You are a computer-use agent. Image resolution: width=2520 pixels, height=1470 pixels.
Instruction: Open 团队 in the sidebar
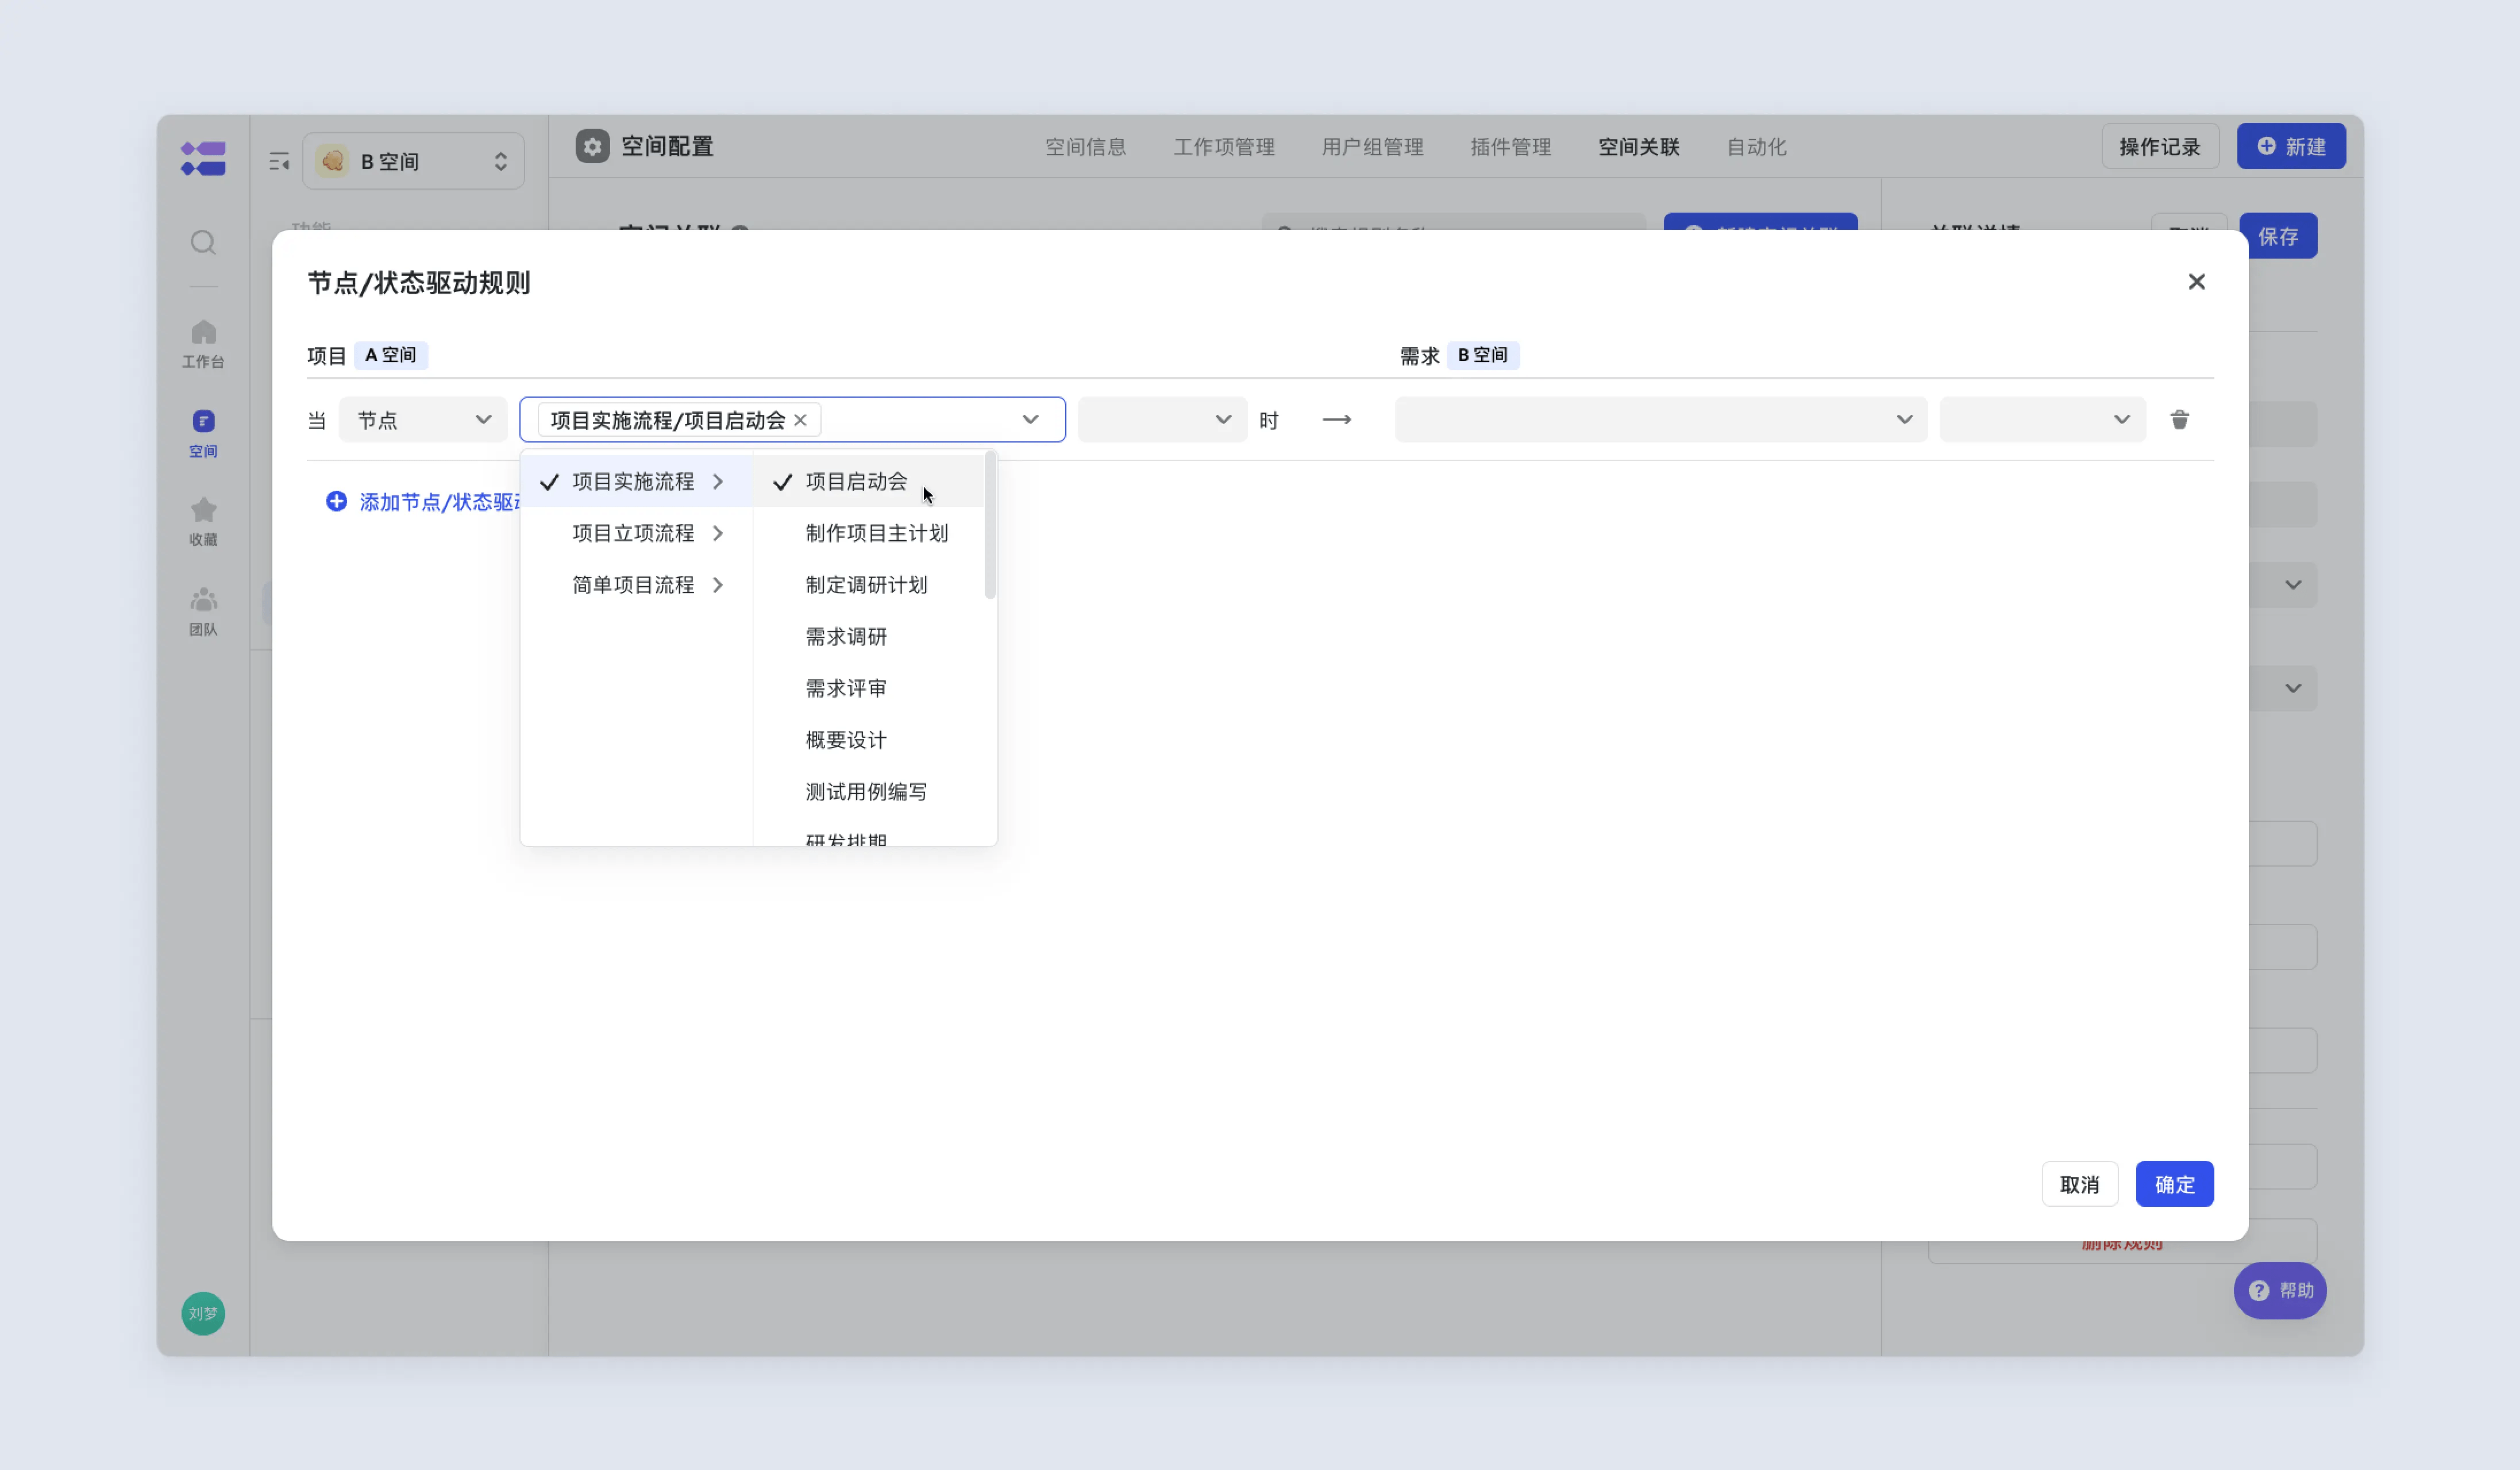pos(203,611)
